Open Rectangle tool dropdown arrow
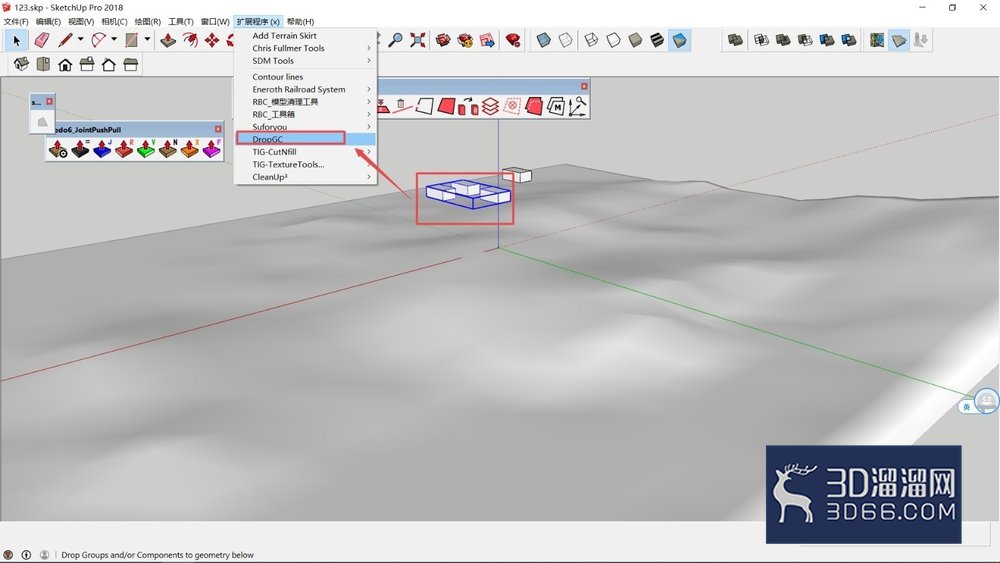 pos(147,40)
